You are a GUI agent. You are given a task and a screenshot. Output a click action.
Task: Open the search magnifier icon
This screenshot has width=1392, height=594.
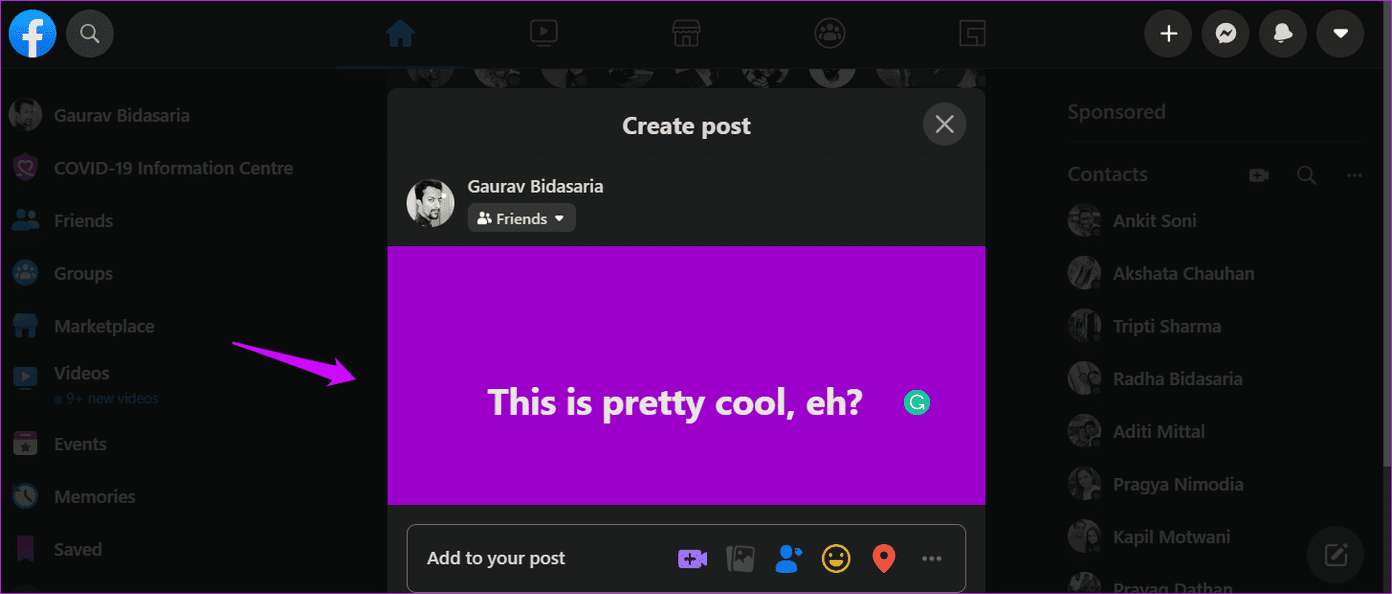tap(90, 34)
